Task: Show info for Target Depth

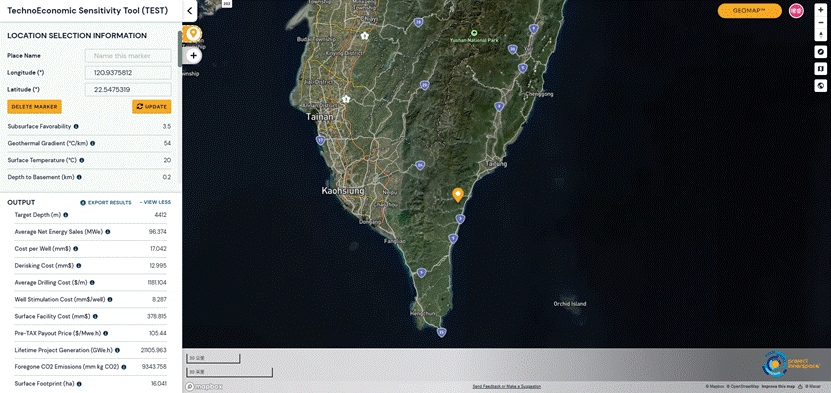Action: click(x=66, y=215)
